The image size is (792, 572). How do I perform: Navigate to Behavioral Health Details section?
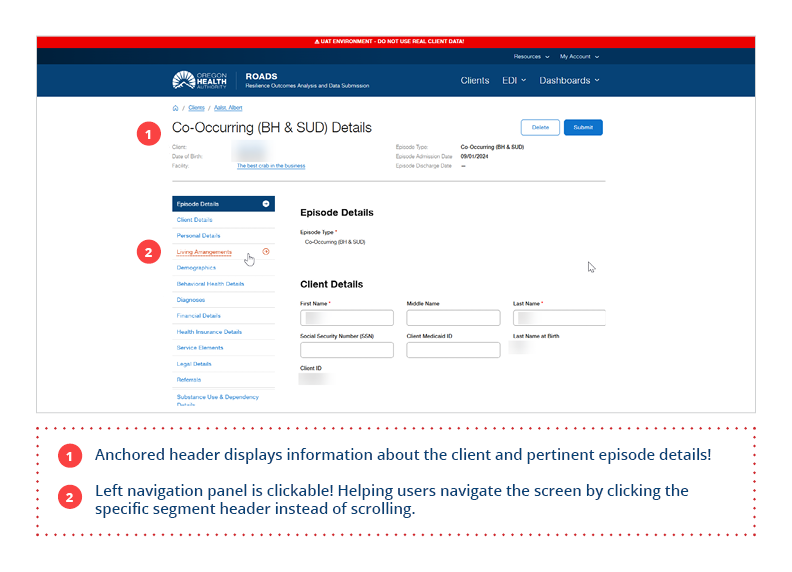(210, 284)
